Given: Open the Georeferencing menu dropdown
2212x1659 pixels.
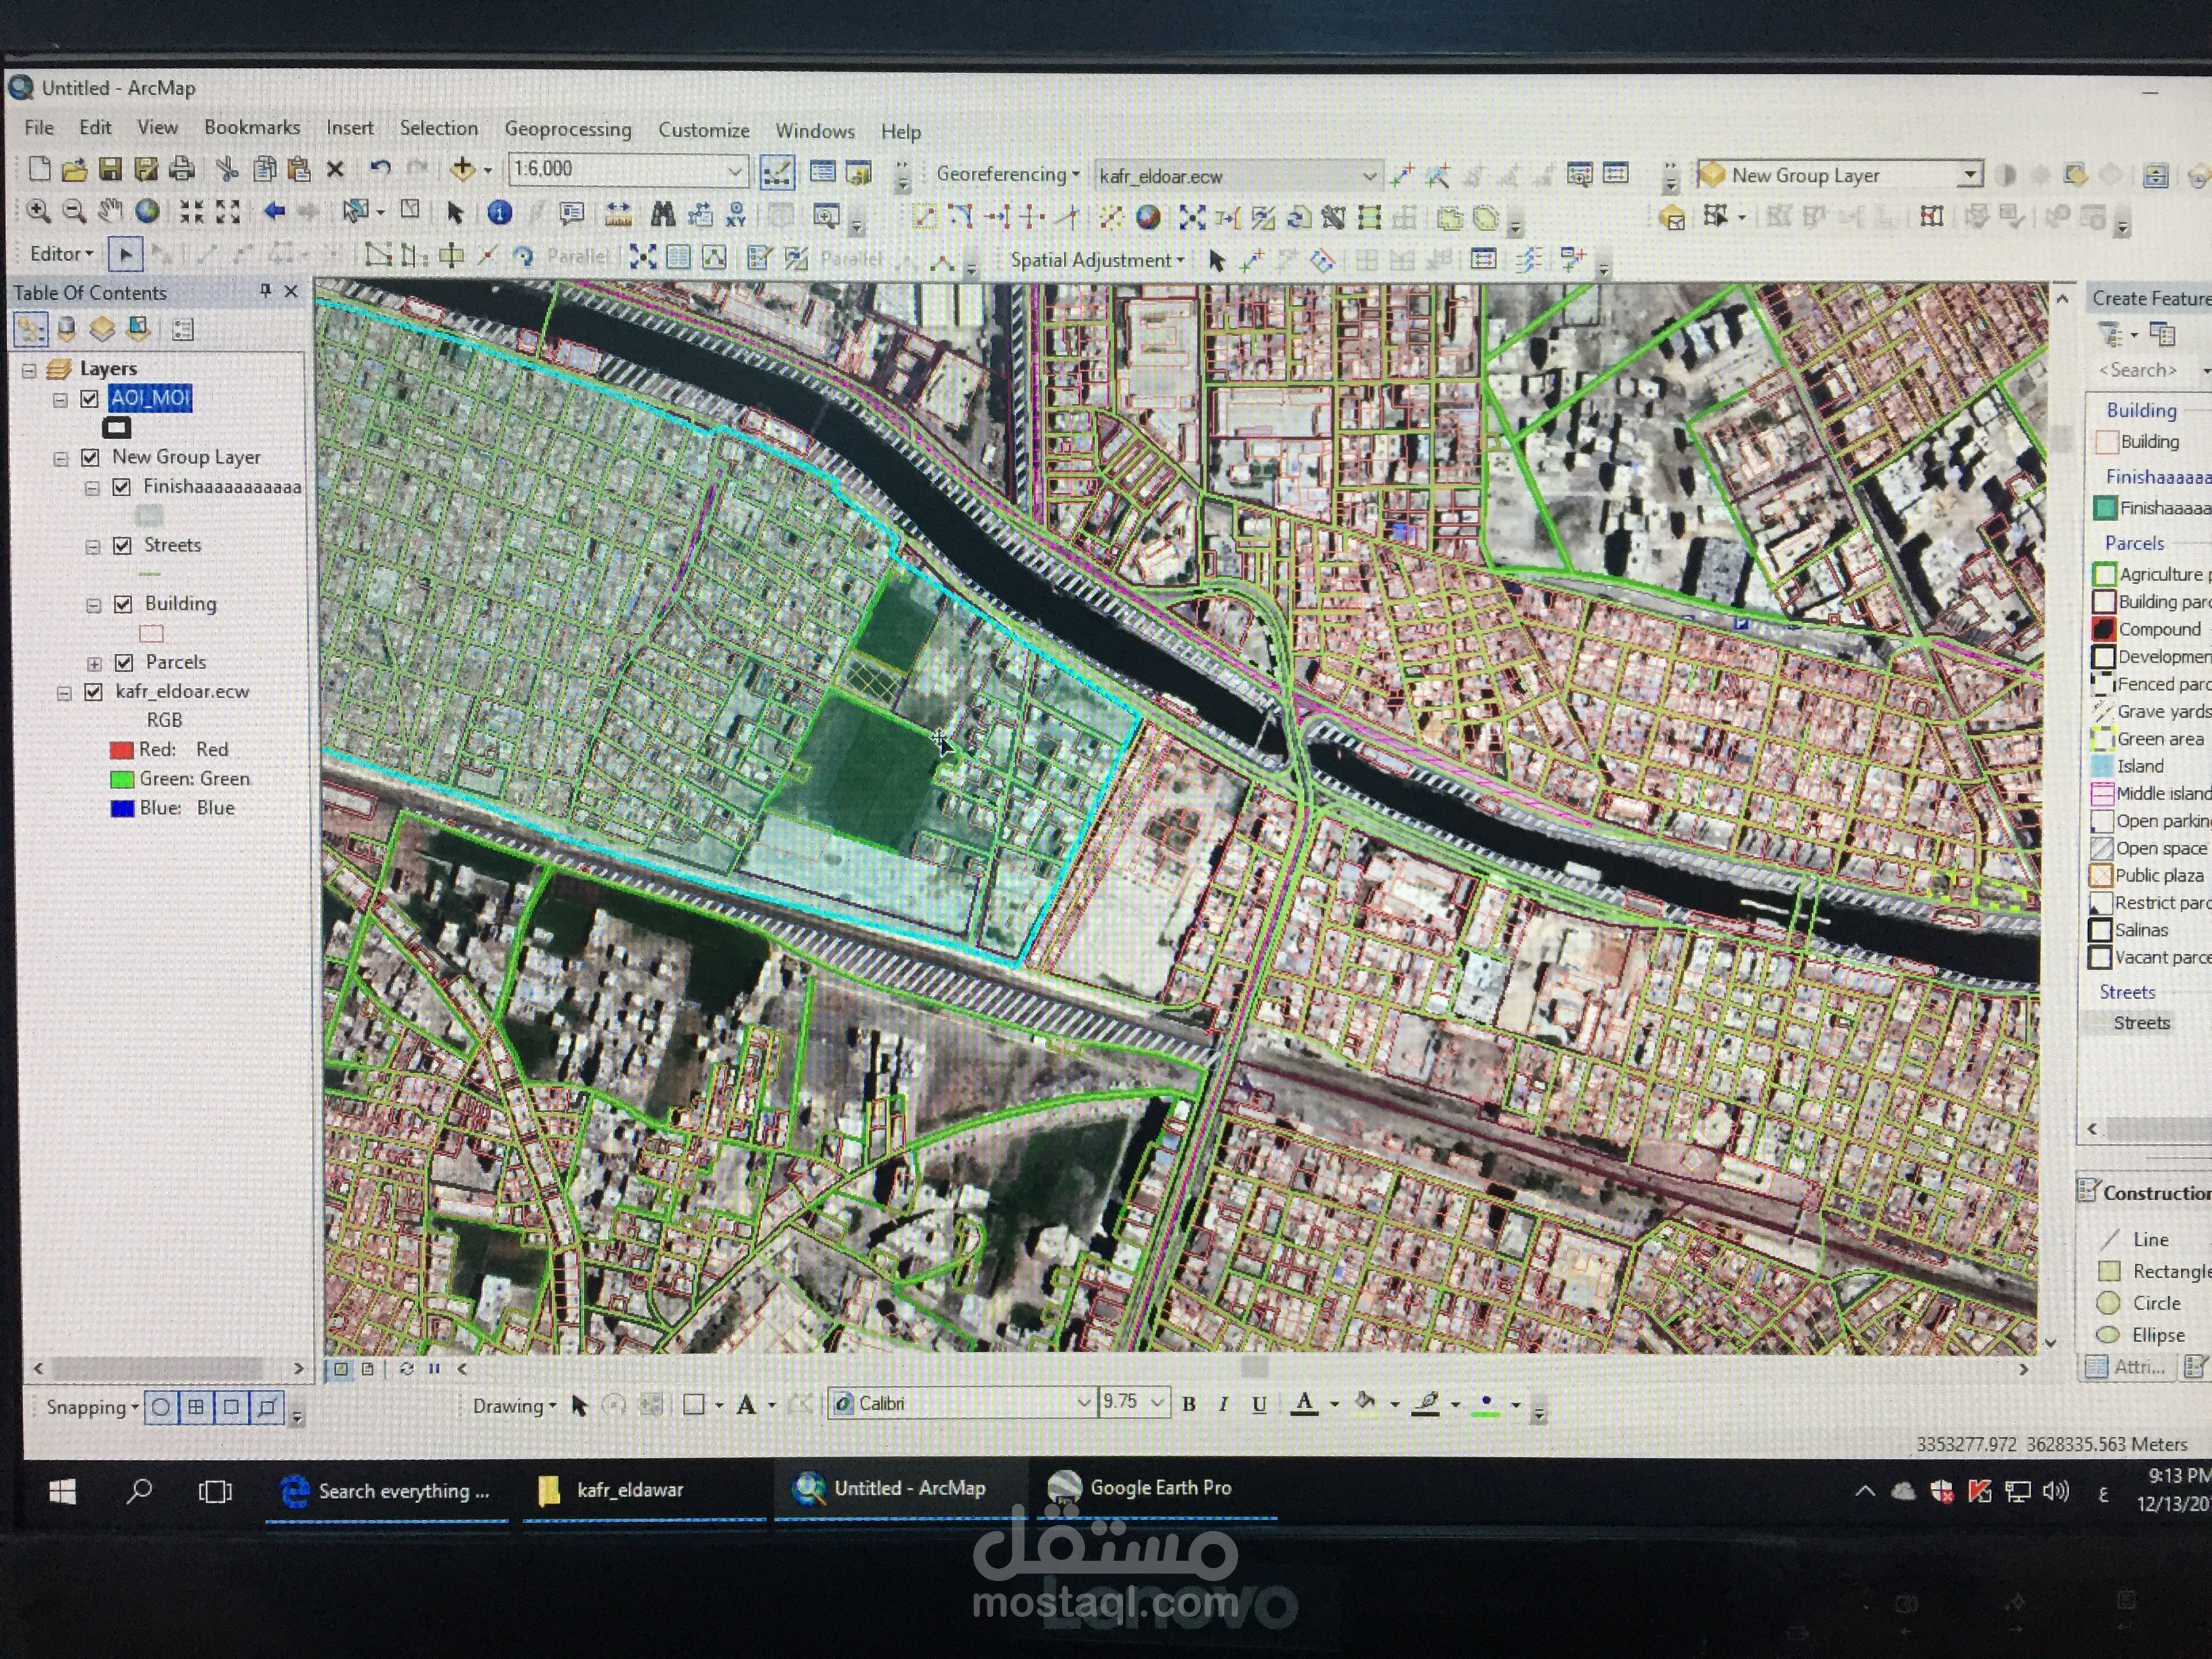Looking at the screenshot, I should (1008, 174).
